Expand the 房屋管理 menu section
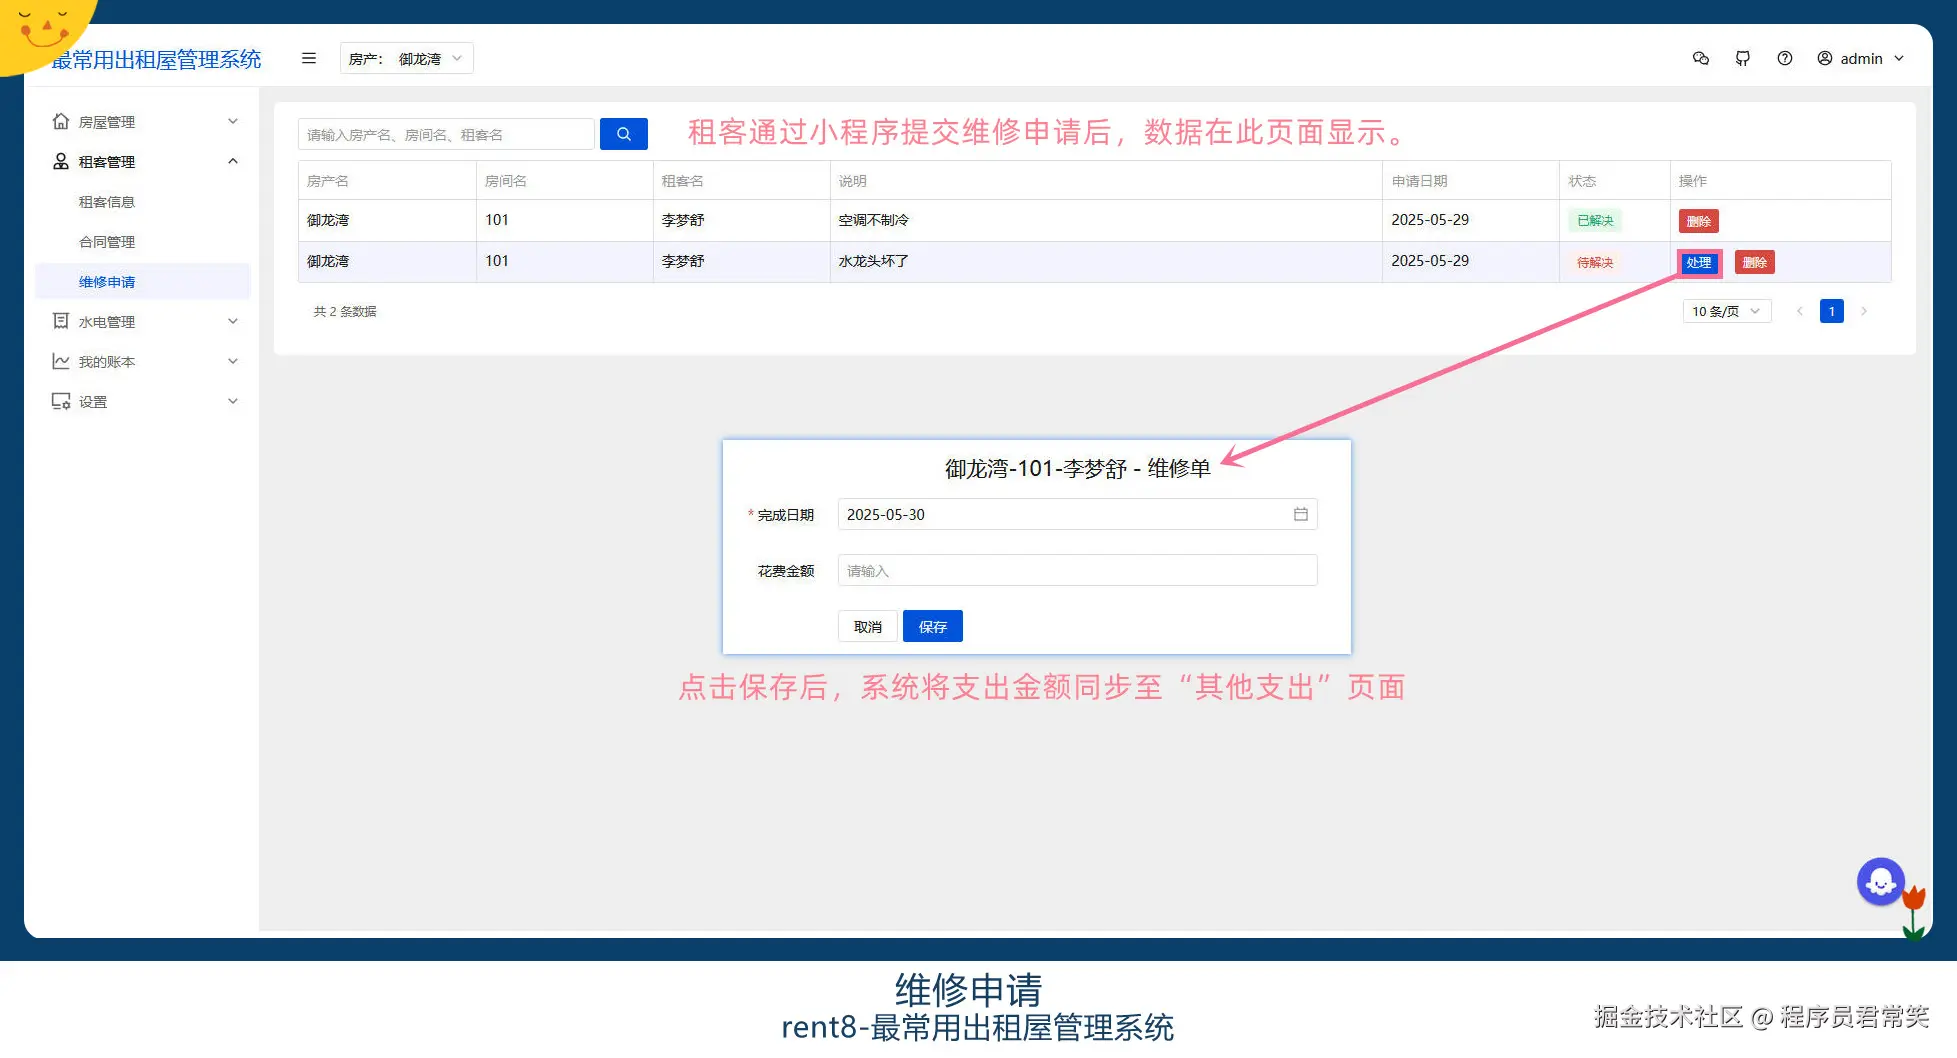The width and height of the screenshot is (1957, 1058). point(145,121)
